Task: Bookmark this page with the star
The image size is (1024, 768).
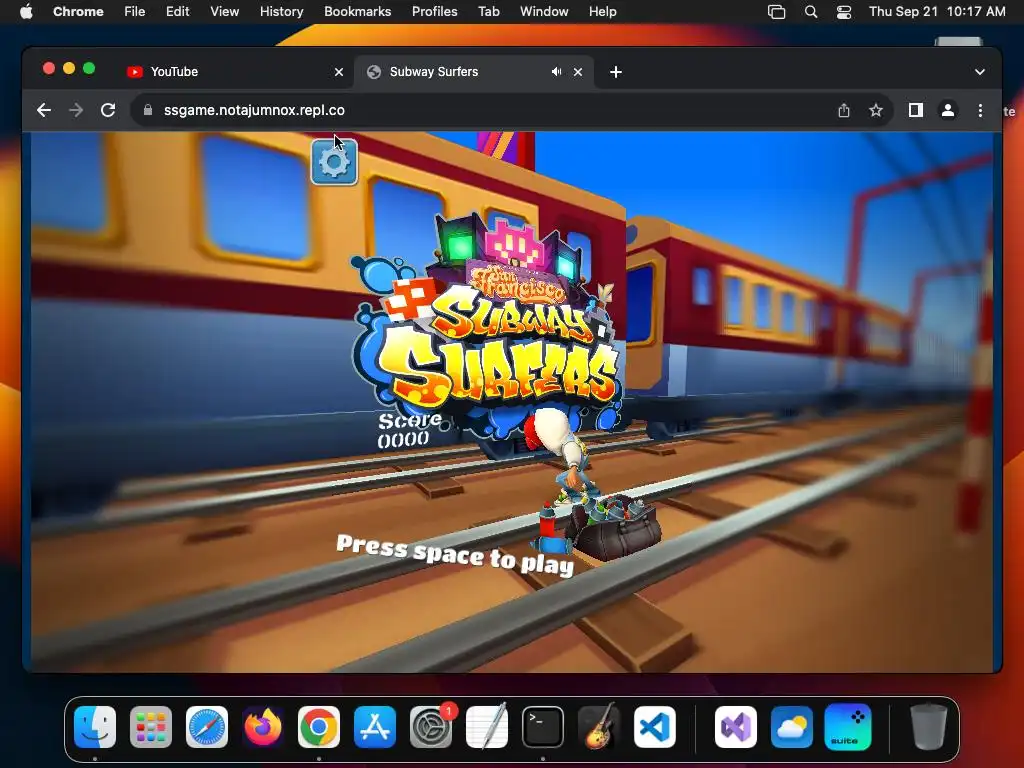Action: (x=876, y=110)
